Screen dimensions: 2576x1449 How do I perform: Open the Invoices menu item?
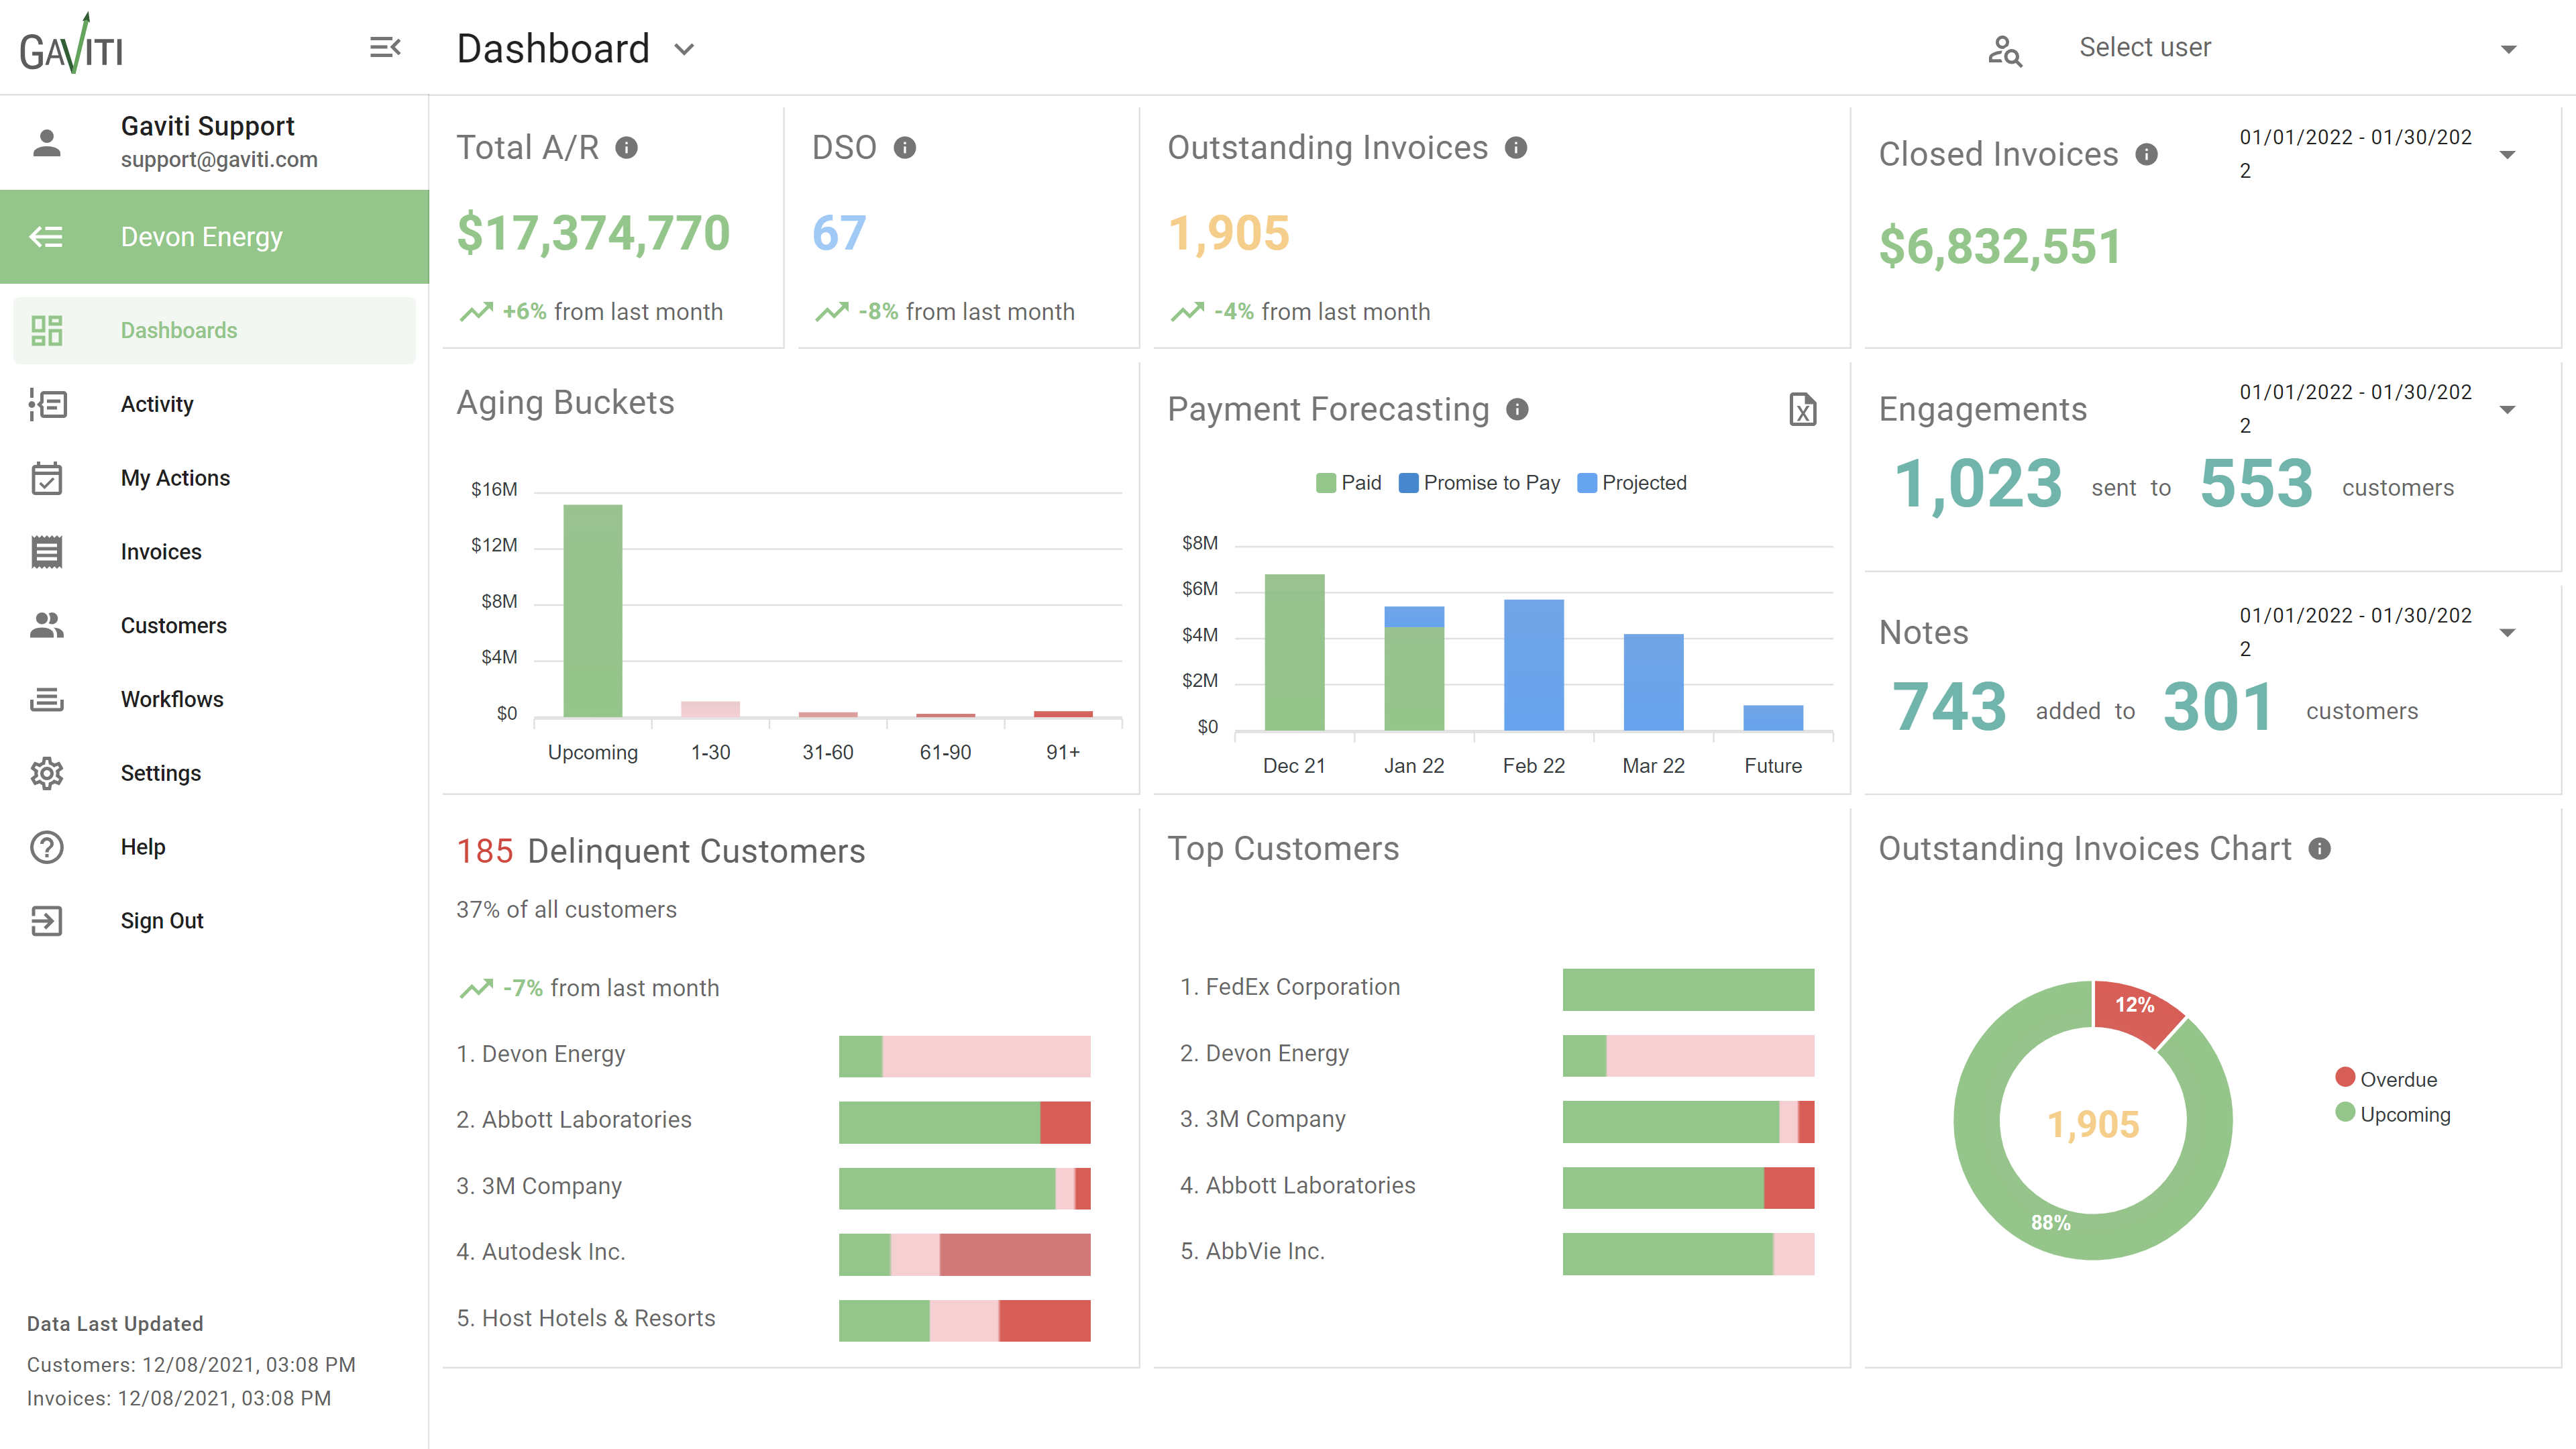click(x=161, y=552)
